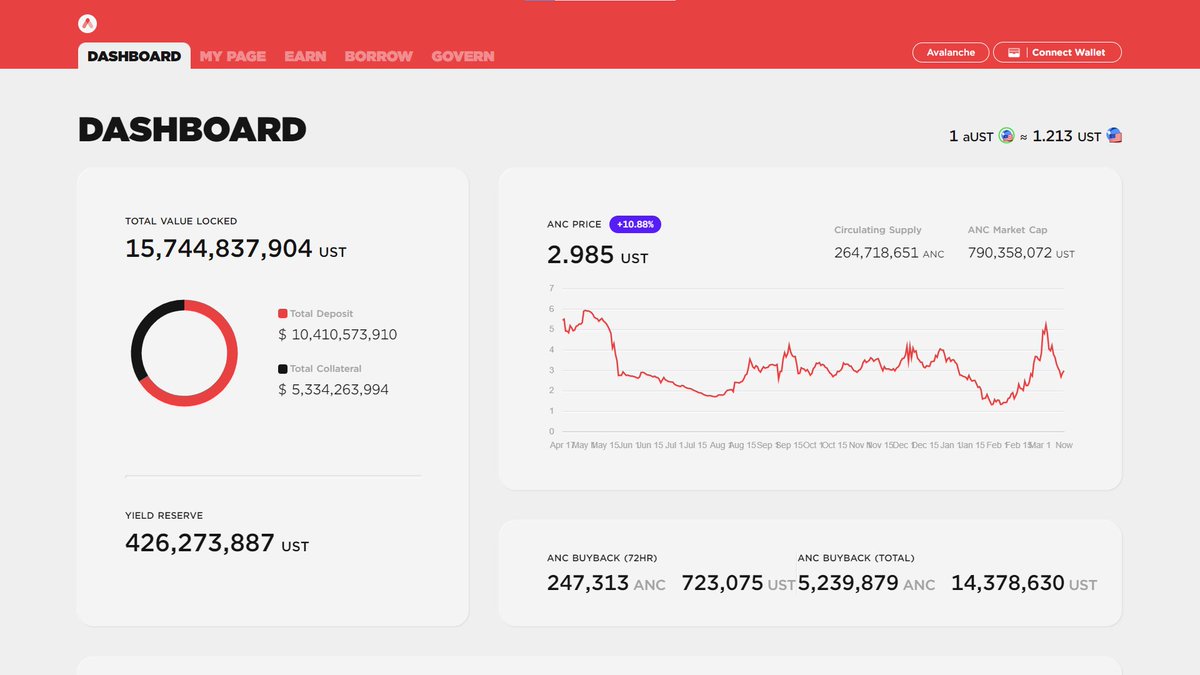1200x675 pixels.
Task: Click the 72HR buyback value 723,075 UST
Action: (738, 583)
